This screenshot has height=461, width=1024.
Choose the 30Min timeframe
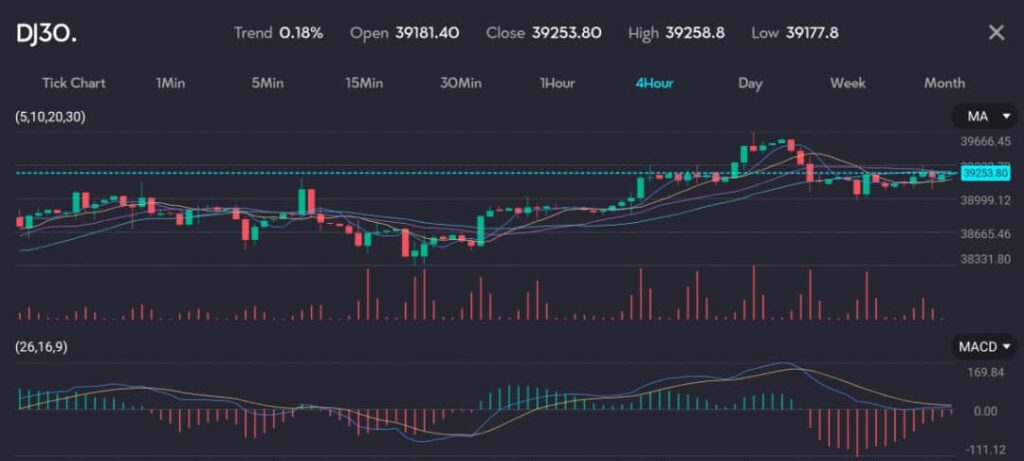click(x=460, y=83)
